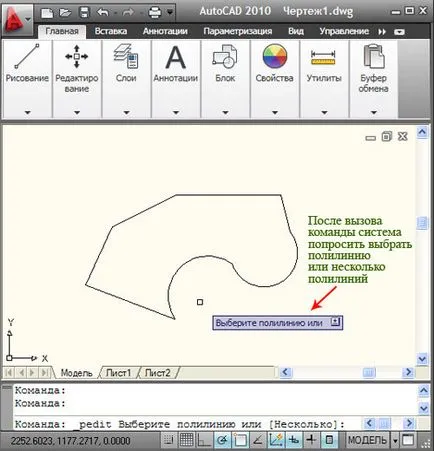This screenshot has height=451, width=434.
Task: Open quick access toolbar customize dropdown
Action: [170, 13]
